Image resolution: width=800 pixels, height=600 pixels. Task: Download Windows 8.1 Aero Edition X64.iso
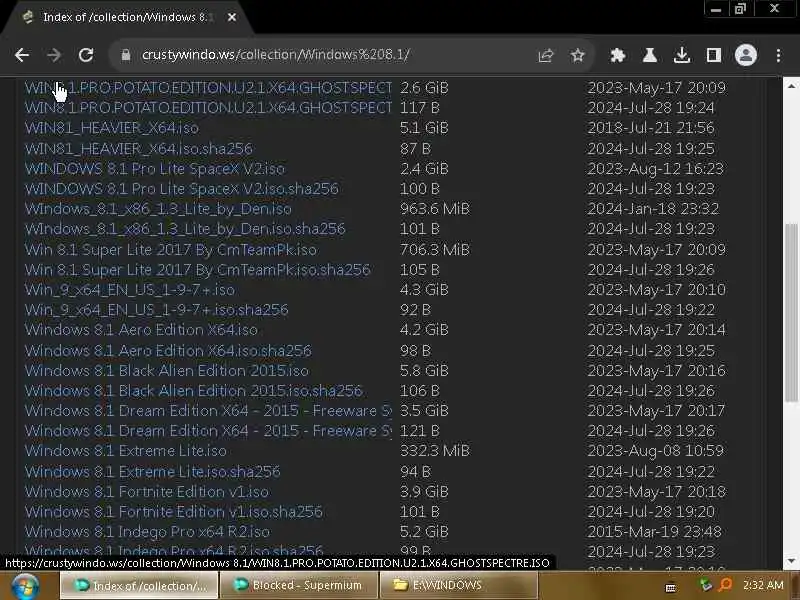click(x=141, y=330)
